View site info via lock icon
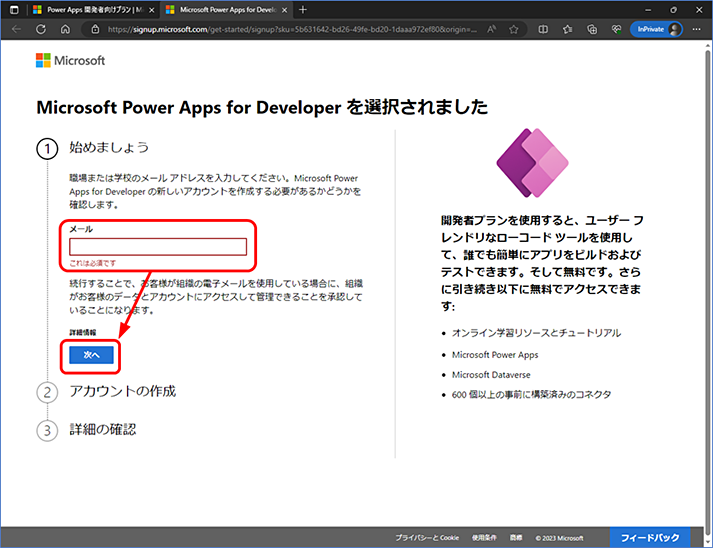Image resolution: width=713 pixels, height=548 pixels. 95,29
